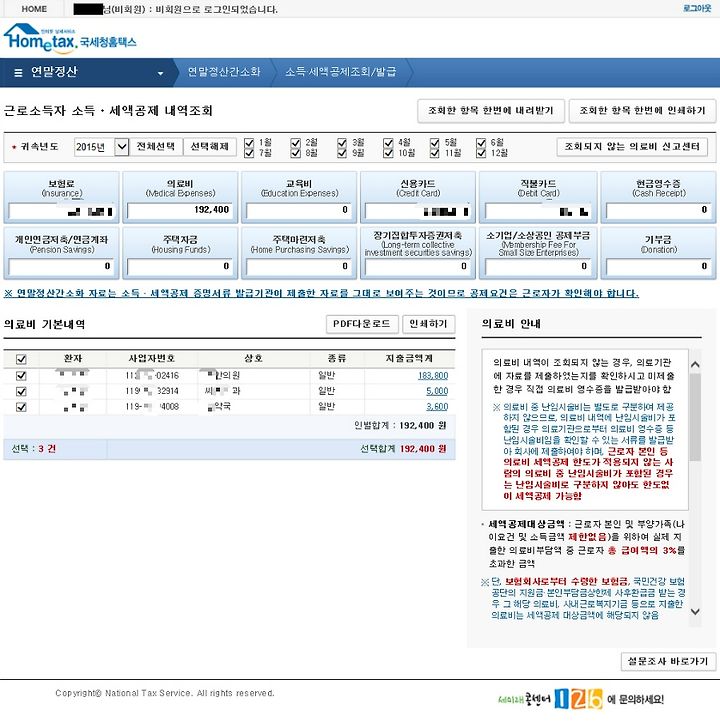This screenshot has width=720, height=728.
Task: Click the 로그아웃 link
Action: 697,8
